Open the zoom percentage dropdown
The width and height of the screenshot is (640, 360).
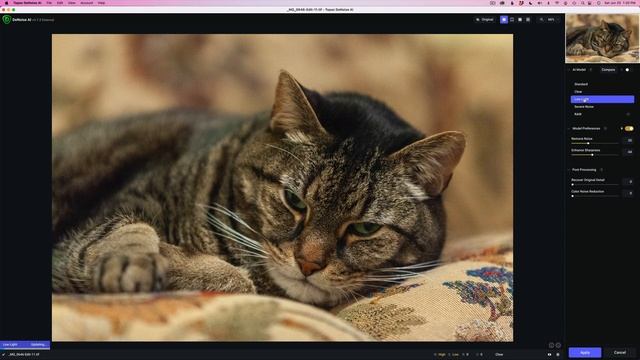tap(553, 20)
